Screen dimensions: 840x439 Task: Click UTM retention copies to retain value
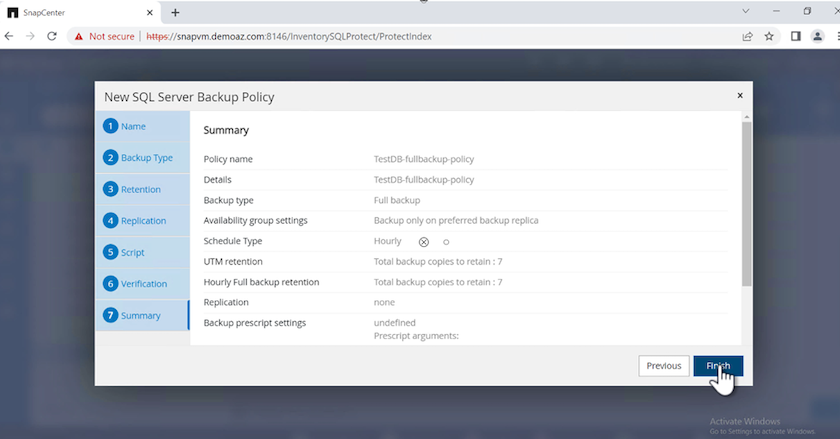[x=438, y=262]
